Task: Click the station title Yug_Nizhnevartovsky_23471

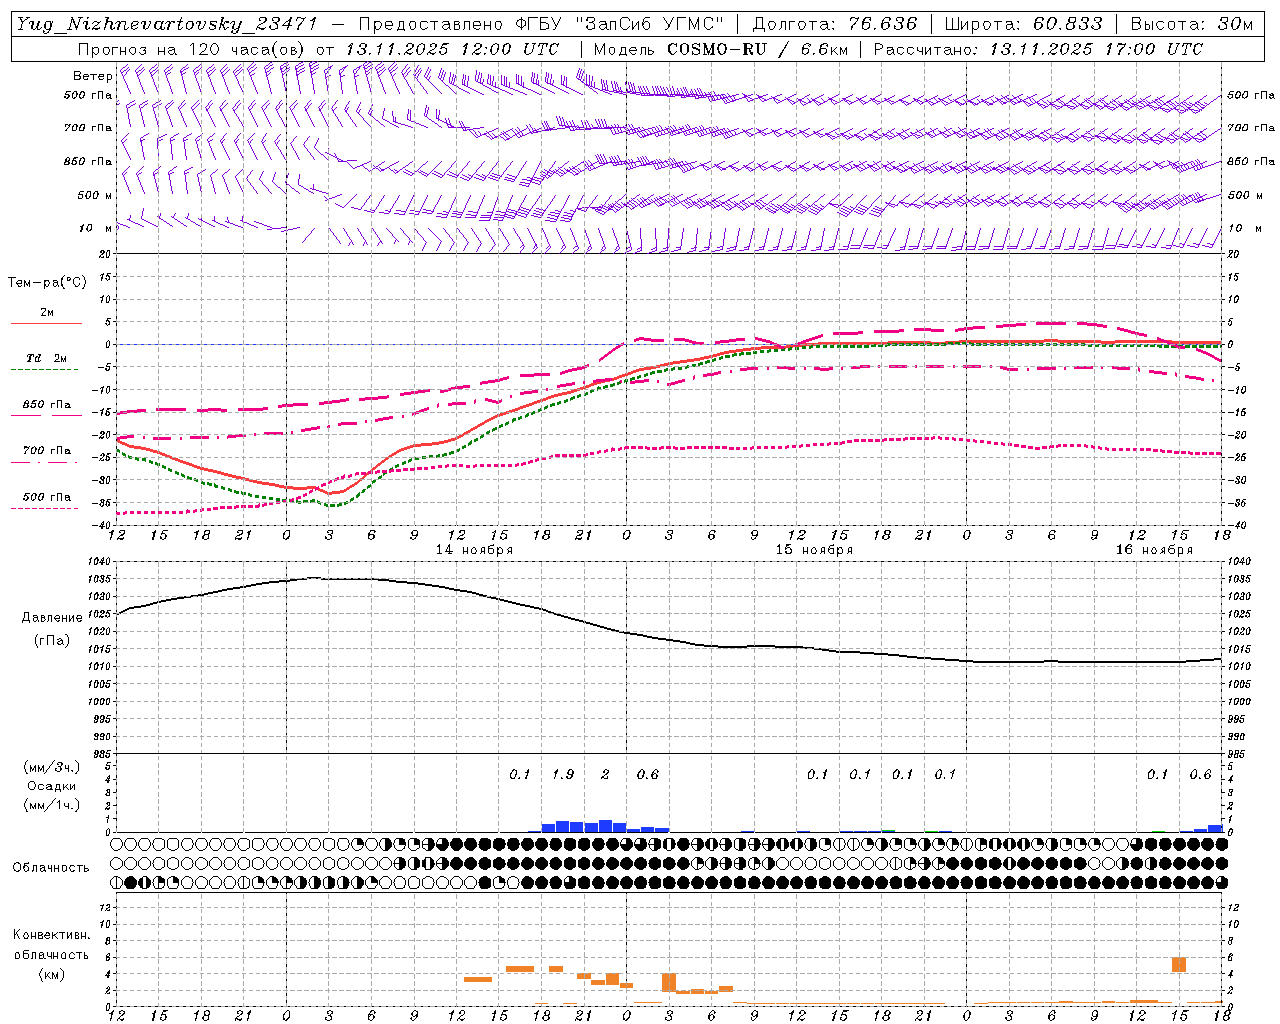Action: (x=167, y=24)
